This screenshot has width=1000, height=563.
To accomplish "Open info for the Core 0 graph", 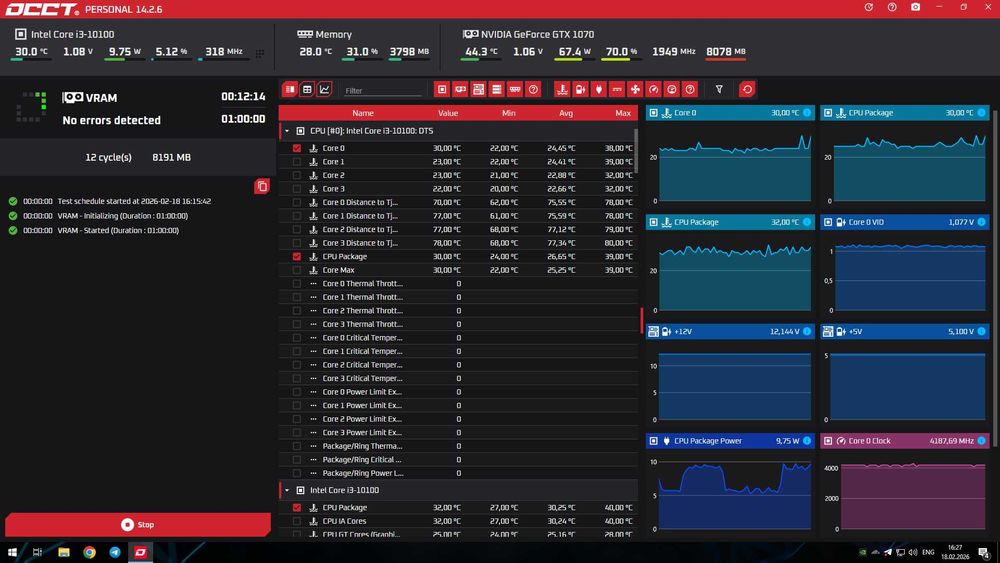I will point(807,113).
